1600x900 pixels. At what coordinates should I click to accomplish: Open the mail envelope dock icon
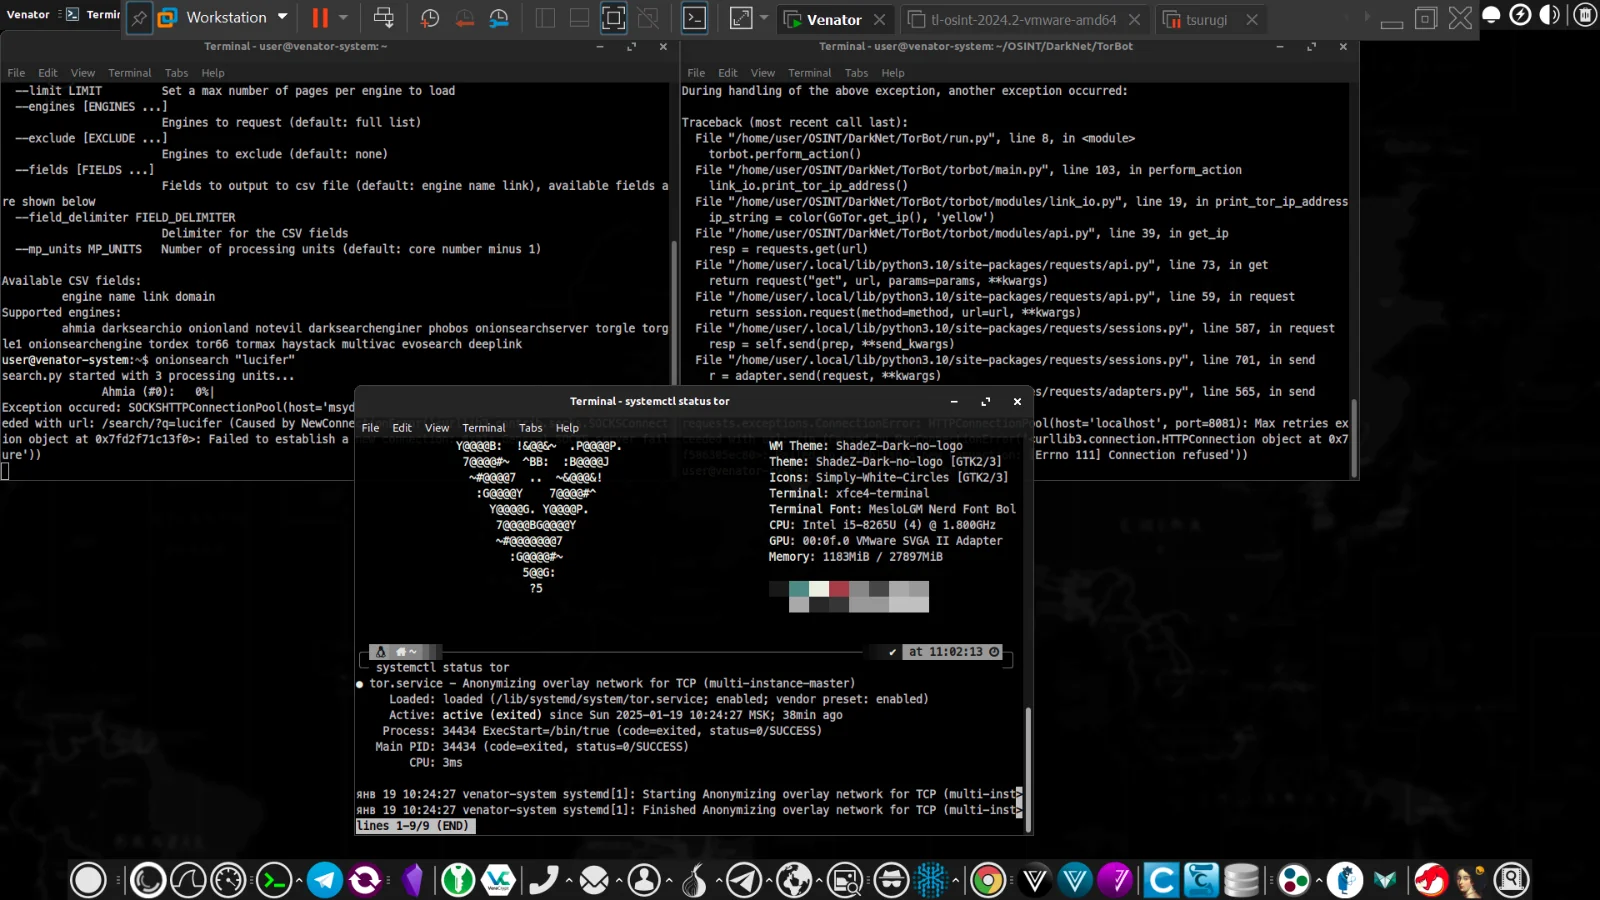594,880
